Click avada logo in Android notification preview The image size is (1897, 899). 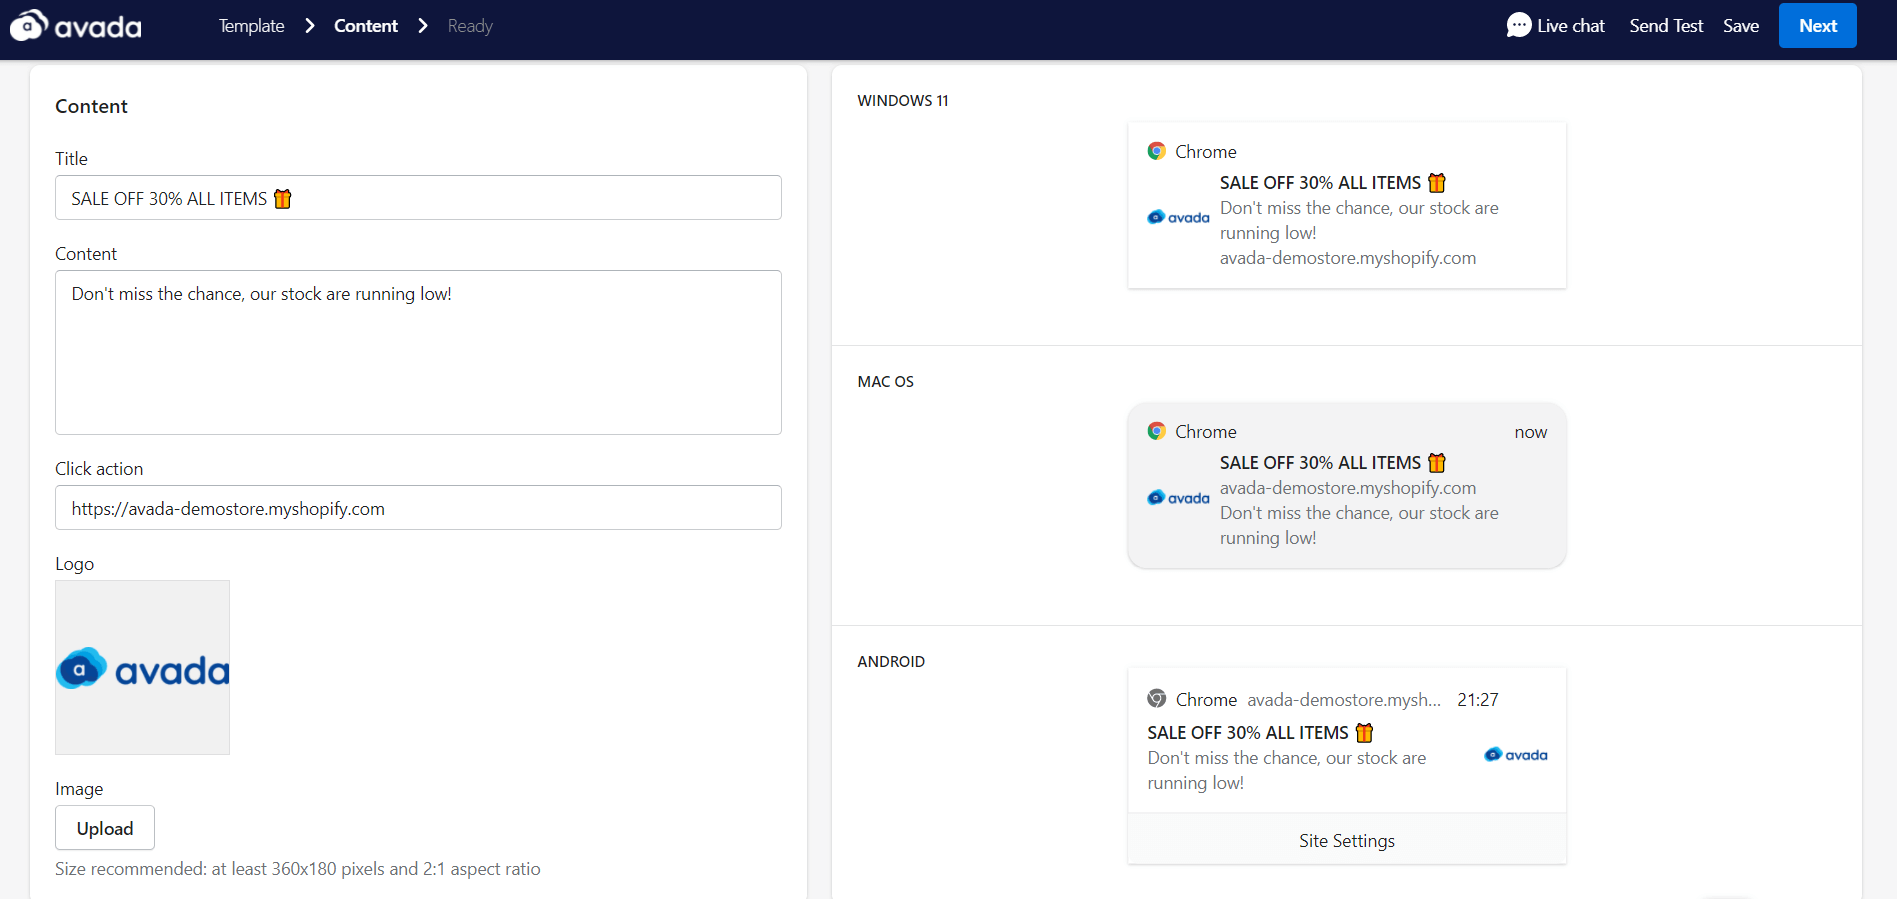point(1515,755)
